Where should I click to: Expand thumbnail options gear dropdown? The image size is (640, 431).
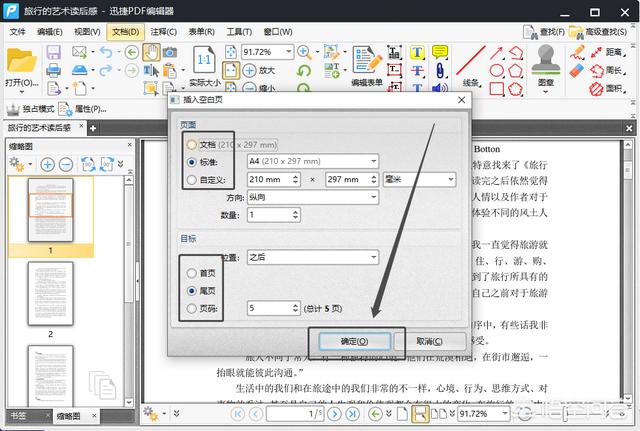point(30,164)
